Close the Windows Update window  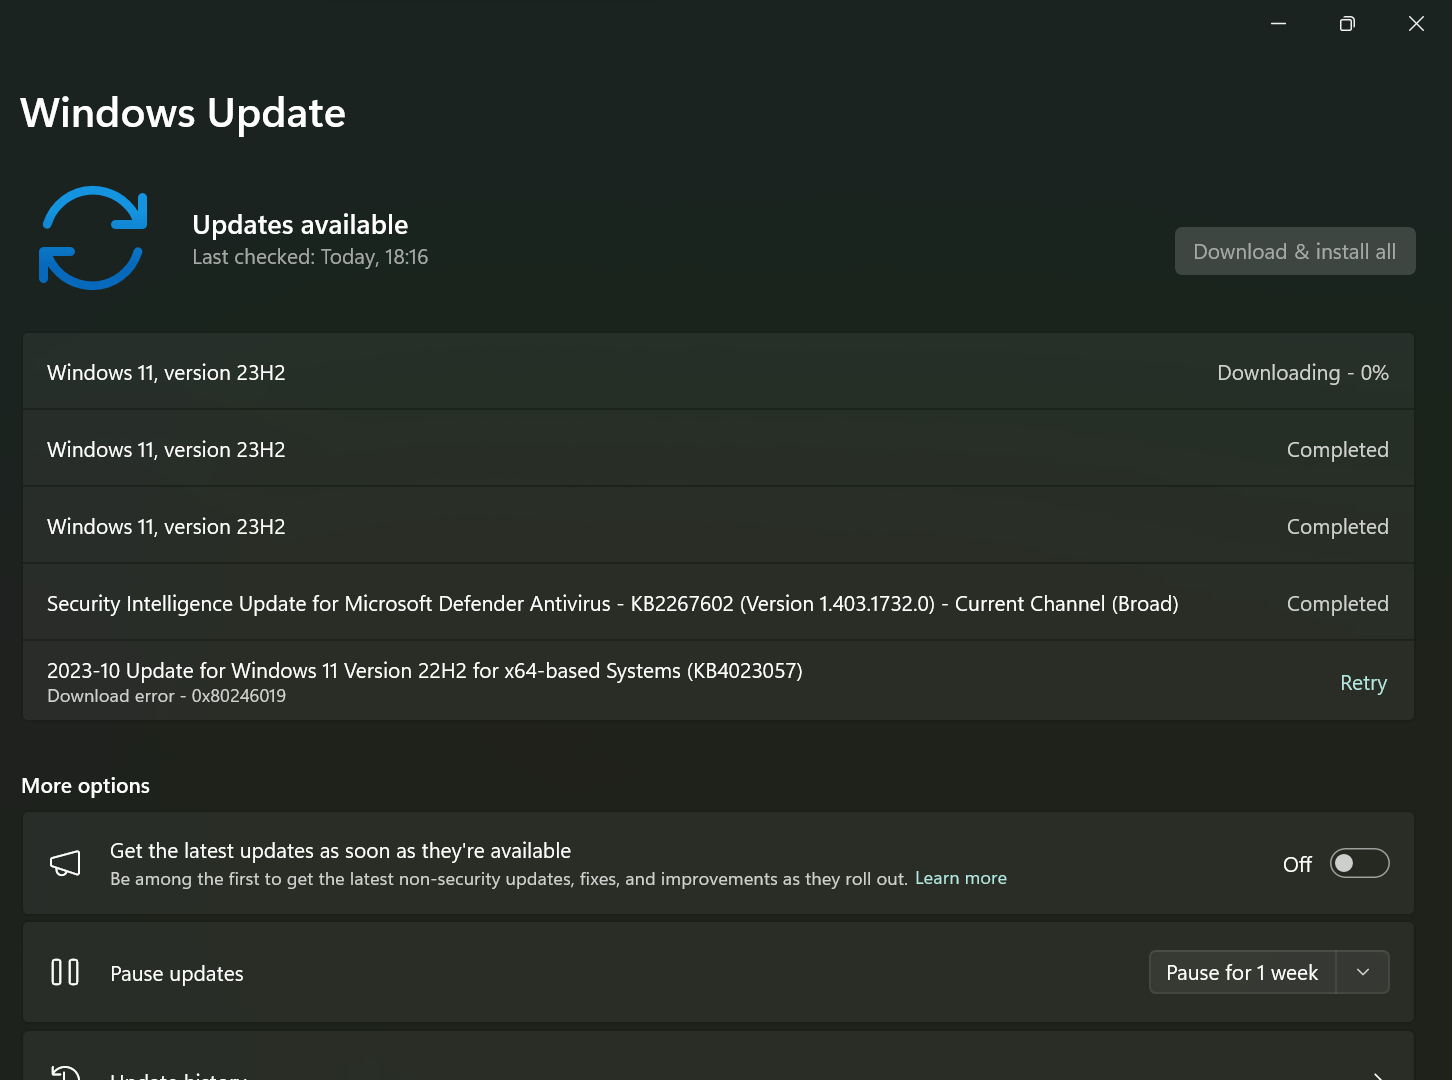click(1416, 23)
